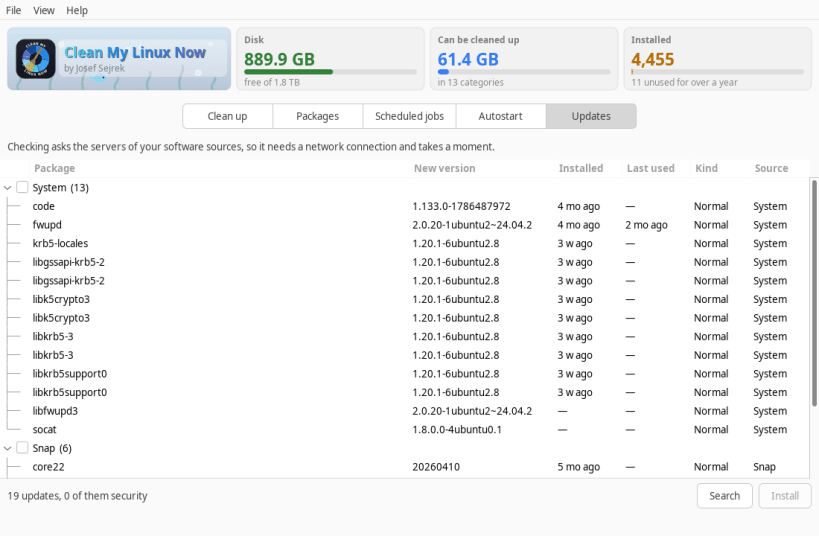Click '11 unused for over a year'

coord(684,83)
